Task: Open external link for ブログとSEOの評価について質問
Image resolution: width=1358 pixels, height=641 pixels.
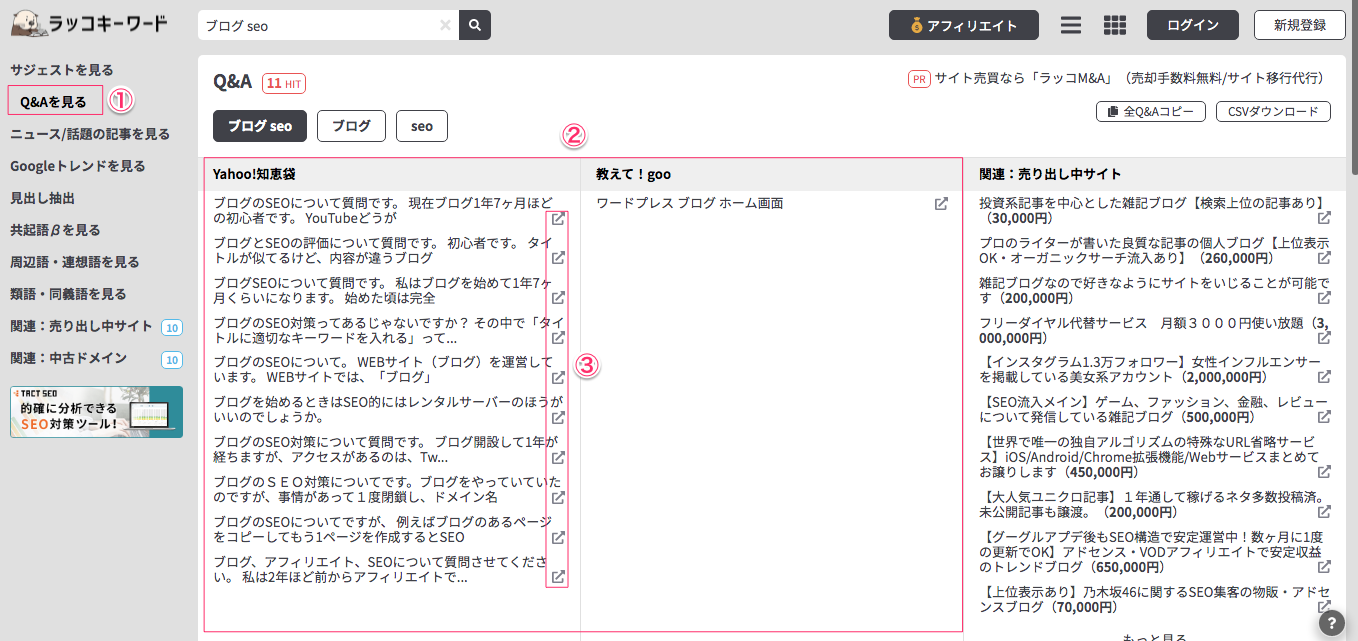Action: click(559, 258)
